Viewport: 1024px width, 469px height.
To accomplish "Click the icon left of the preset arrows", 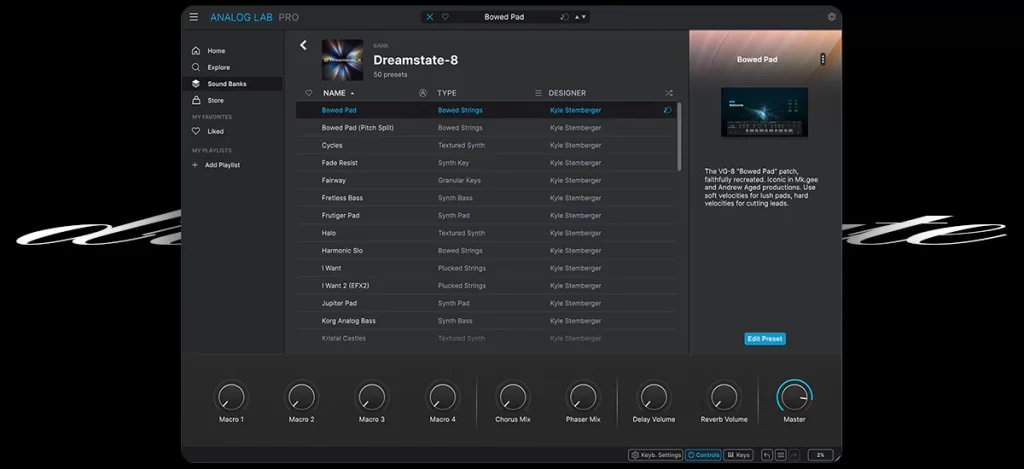I will (x=564, y=17).
